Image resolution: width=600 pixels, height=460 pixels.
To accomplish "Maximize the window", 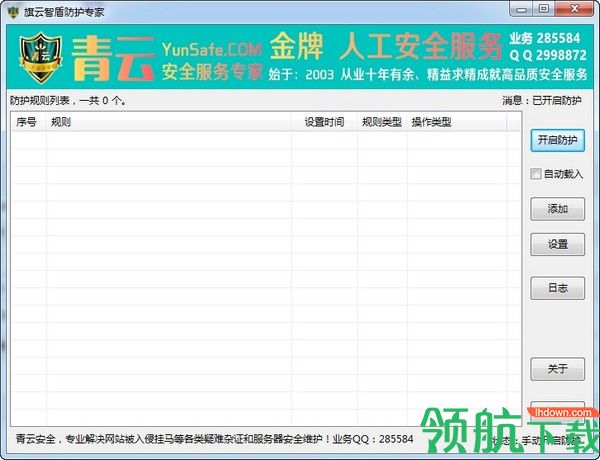I will point(544,9).
